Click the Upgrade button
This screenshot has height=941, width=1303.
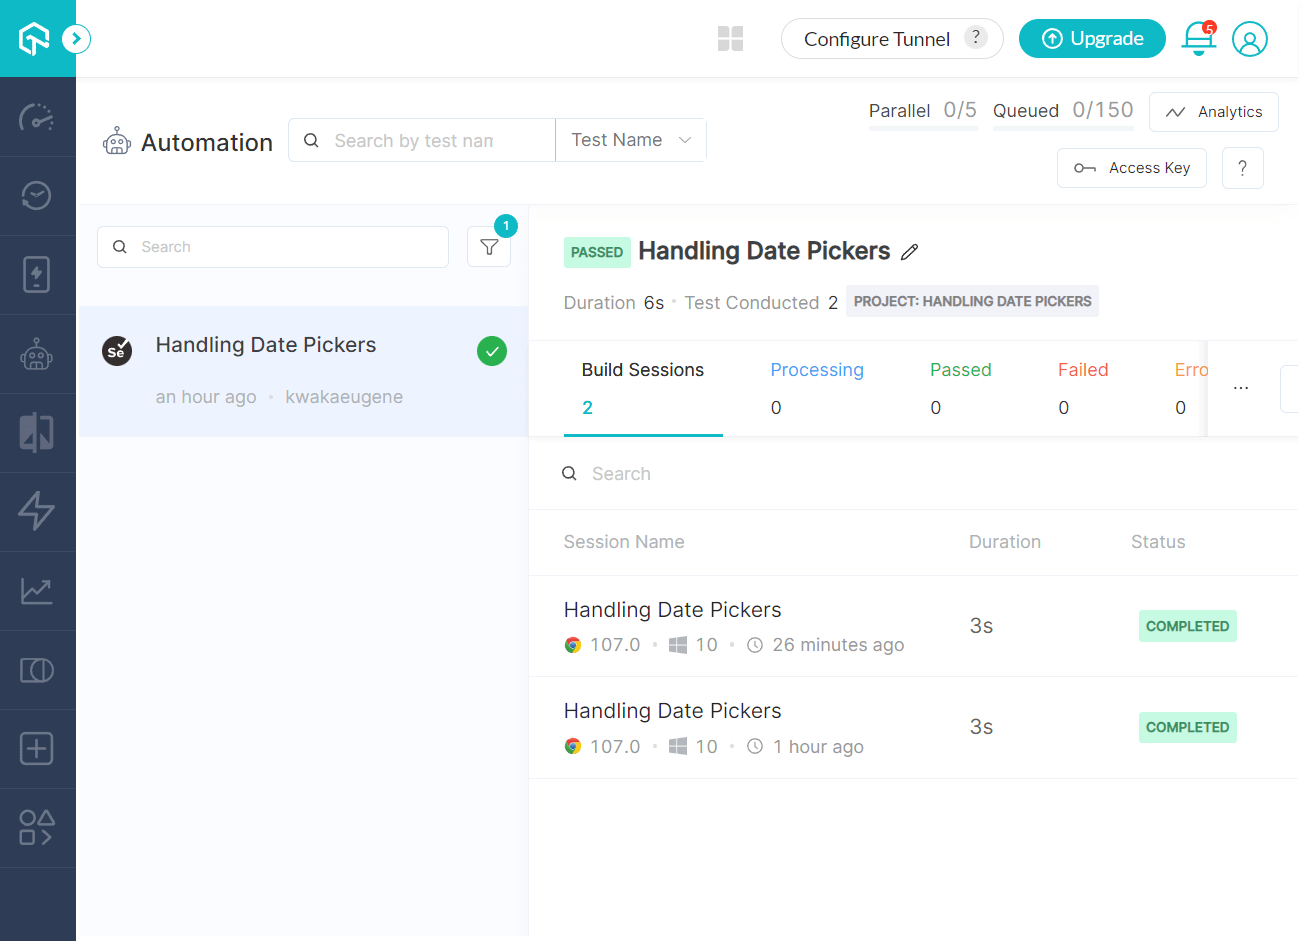(1092, 38)
